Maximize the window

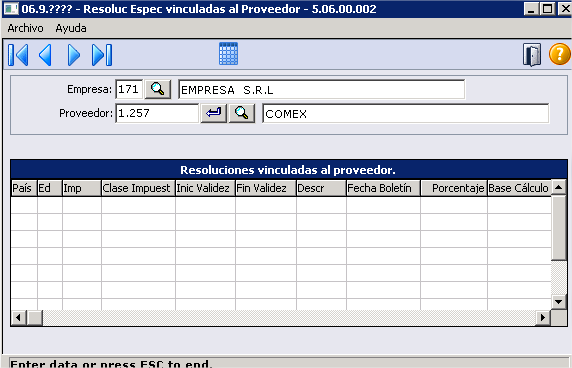pos(548,9)
